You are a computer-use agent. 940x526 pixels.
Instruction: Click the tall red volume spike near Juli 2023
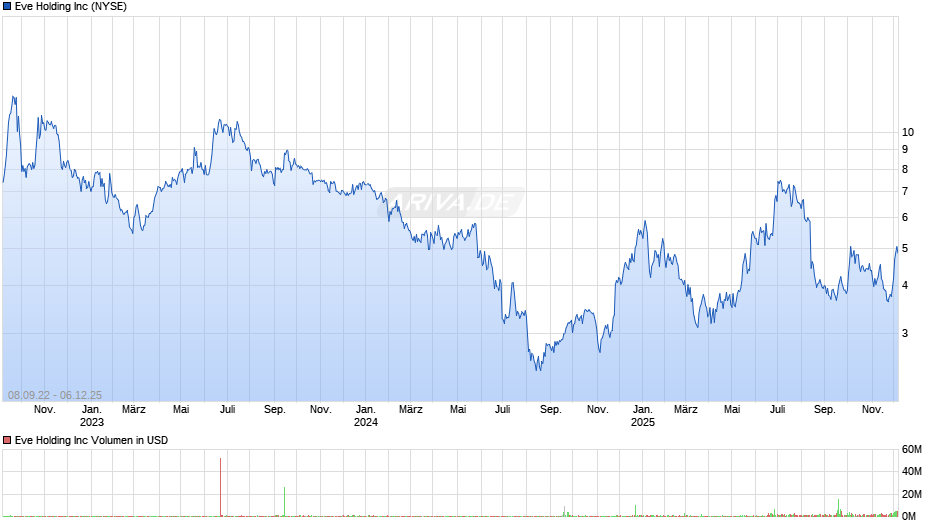[x=221, y=487]
